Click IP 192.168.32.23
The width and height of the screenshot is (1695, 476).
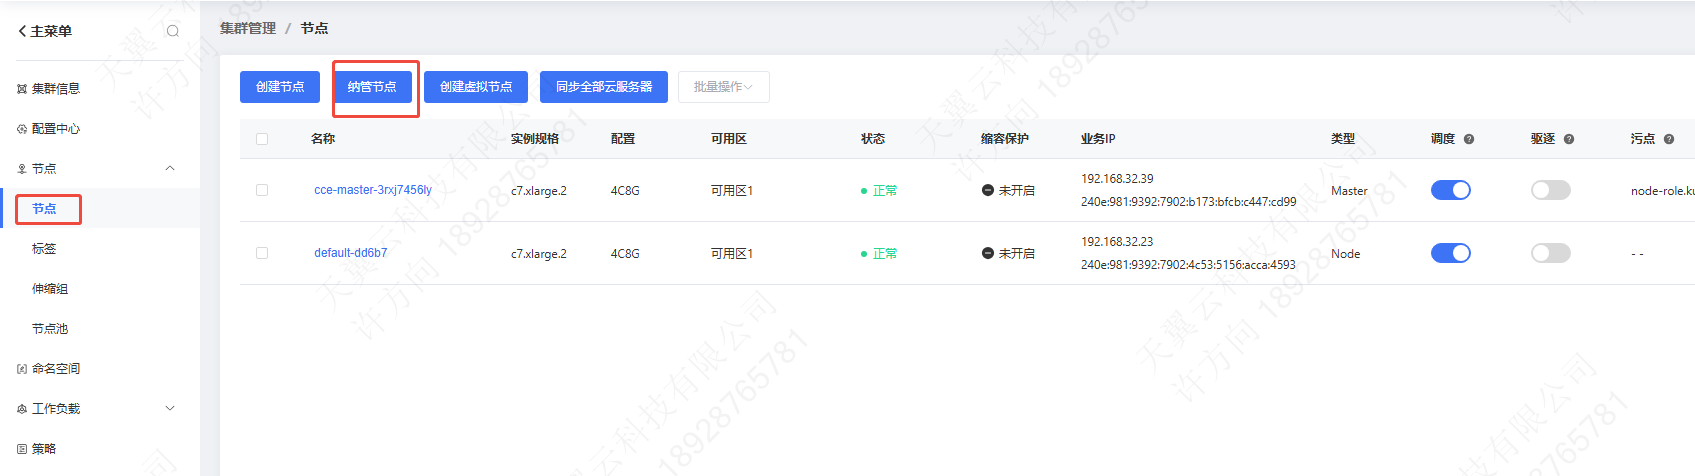click(1117, 242)
